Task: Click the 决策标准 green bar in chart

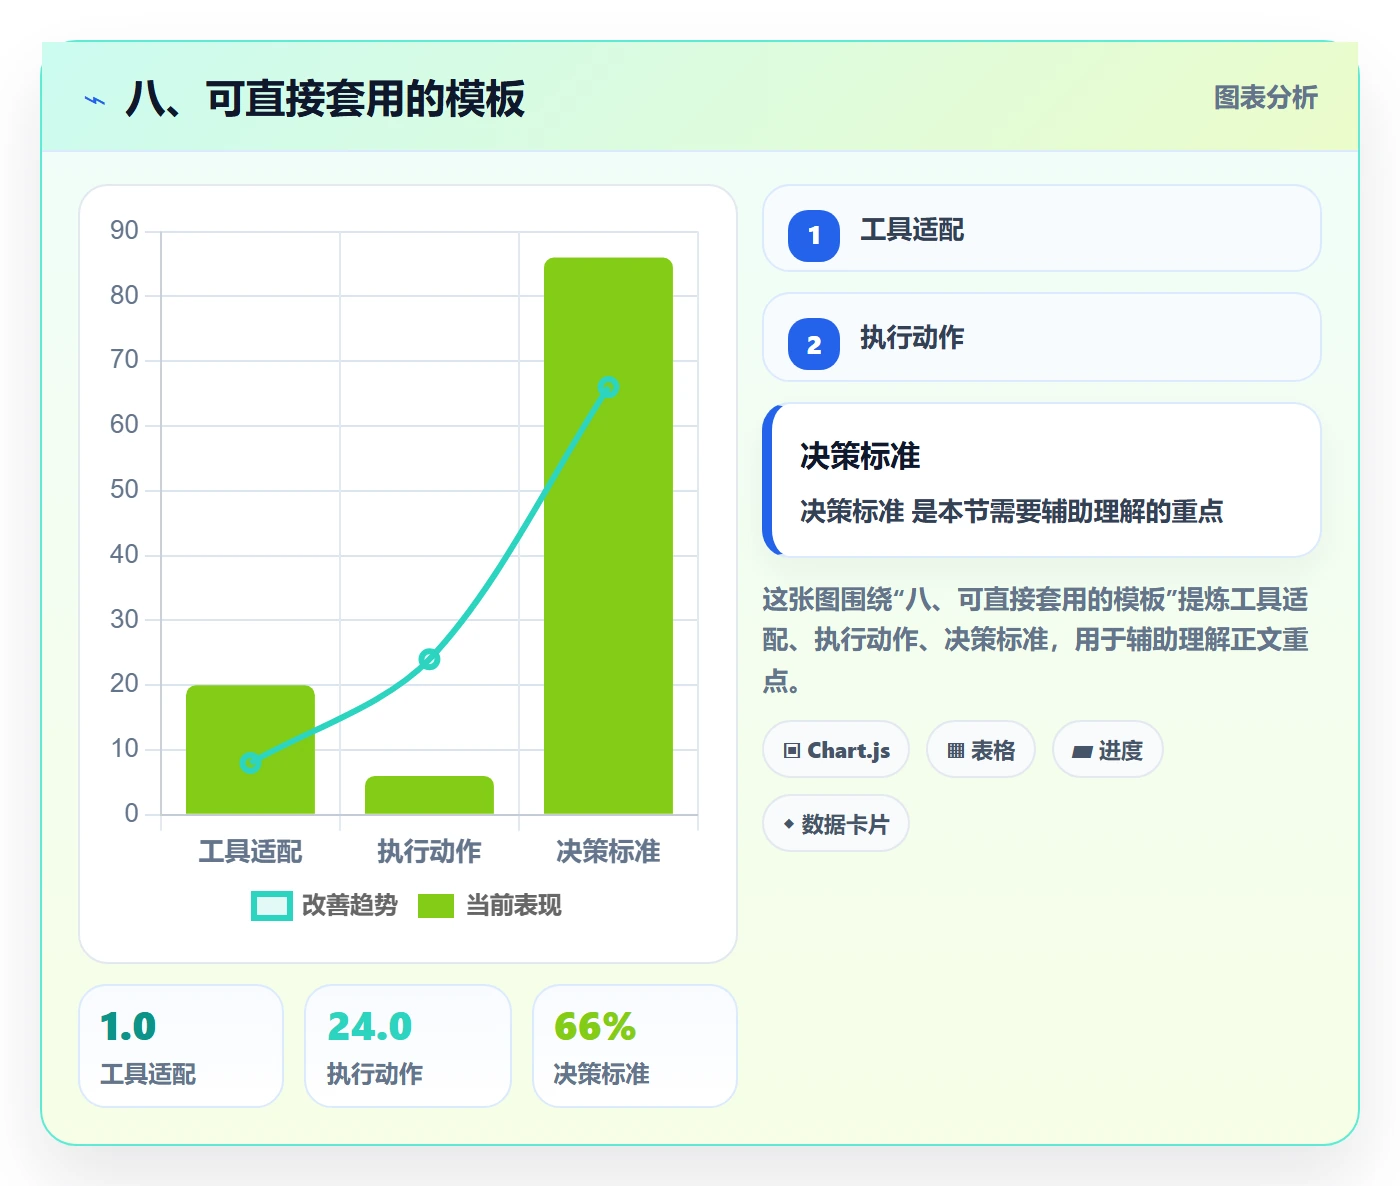Action: click(608, 536)
